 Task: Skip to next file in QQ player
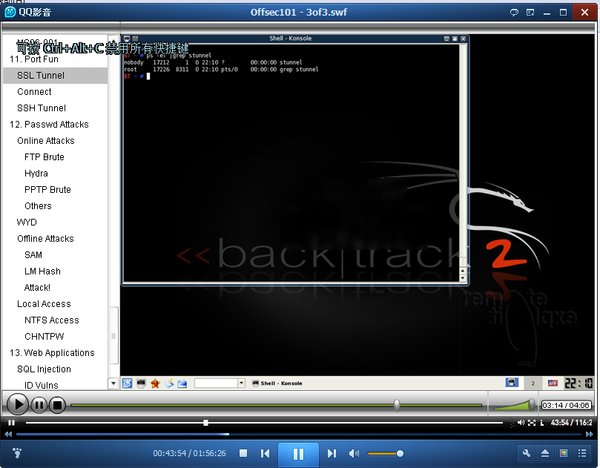[332, 453]
